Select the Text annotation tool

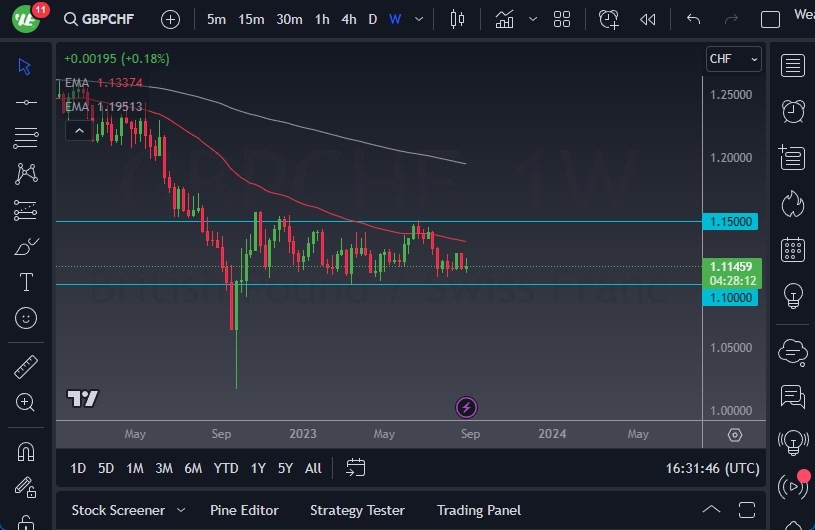(x=26, y=282)
